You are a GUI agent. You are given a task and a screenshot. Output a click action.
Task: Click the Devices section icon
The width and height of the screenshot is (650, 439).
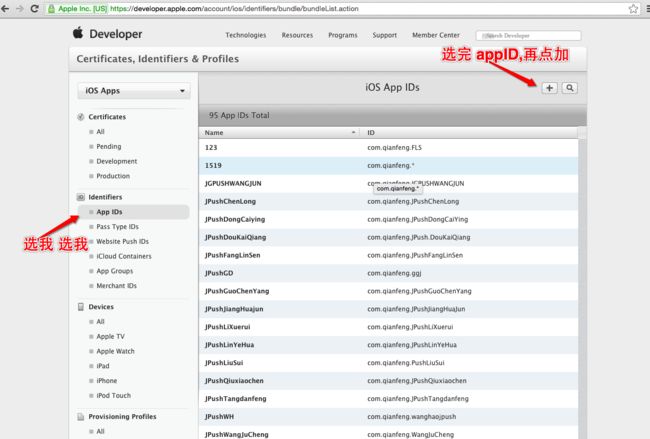click(81, 307)
